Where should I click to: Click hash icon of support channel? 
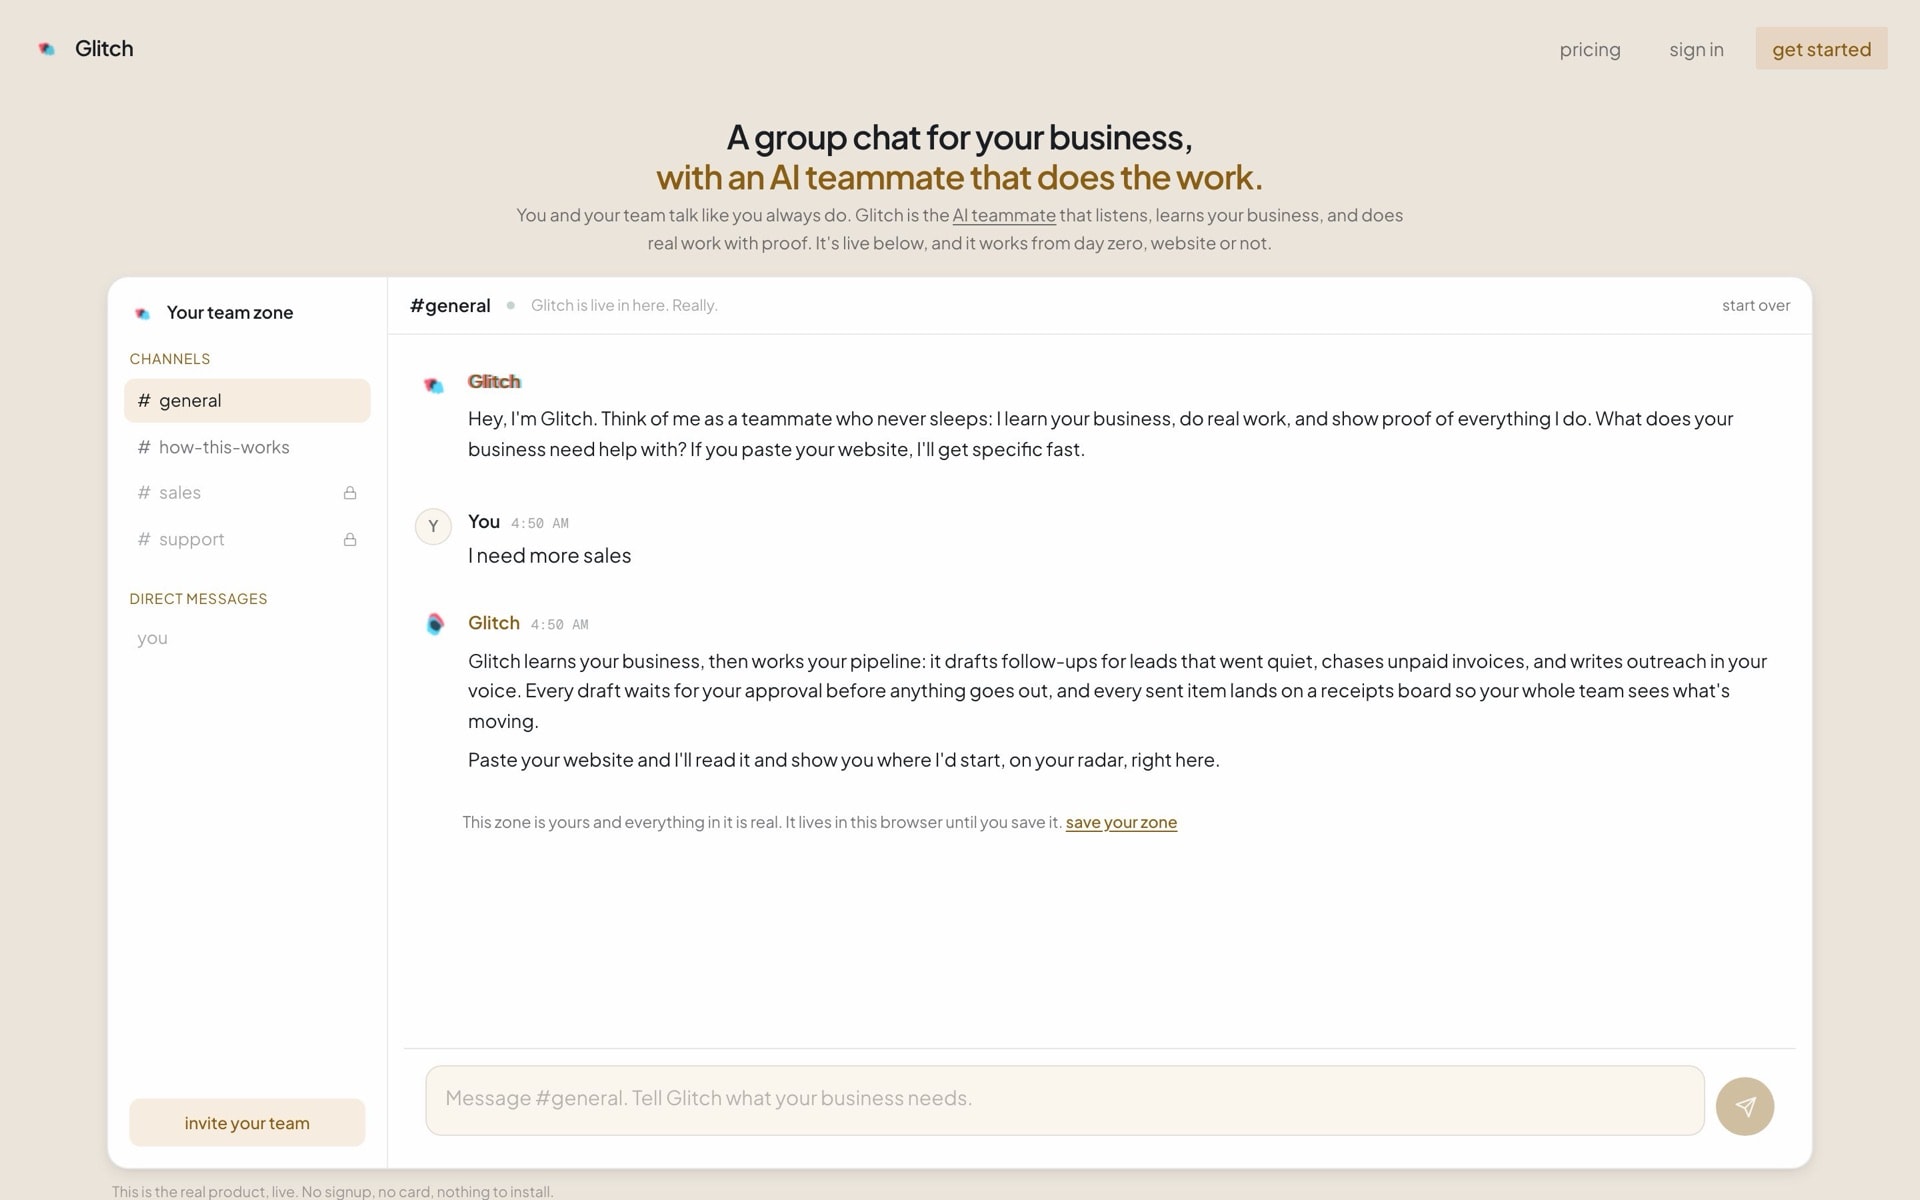(x=144, y=539)
